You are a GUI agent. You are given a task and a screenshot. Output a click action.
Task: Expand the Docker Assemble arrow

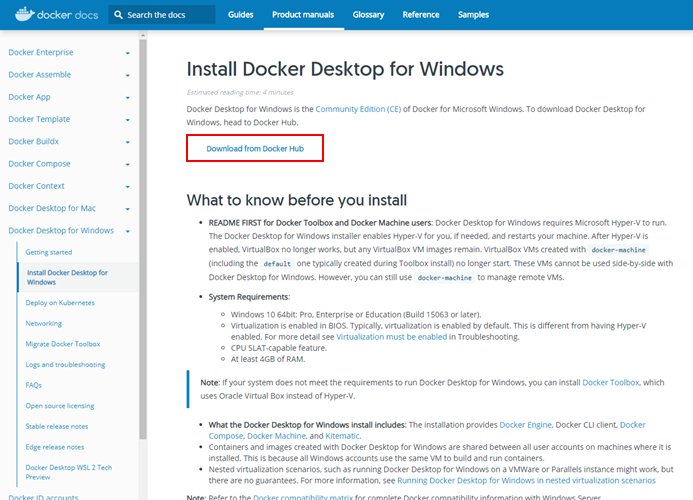pyautogui.click(x=128, y=75)
